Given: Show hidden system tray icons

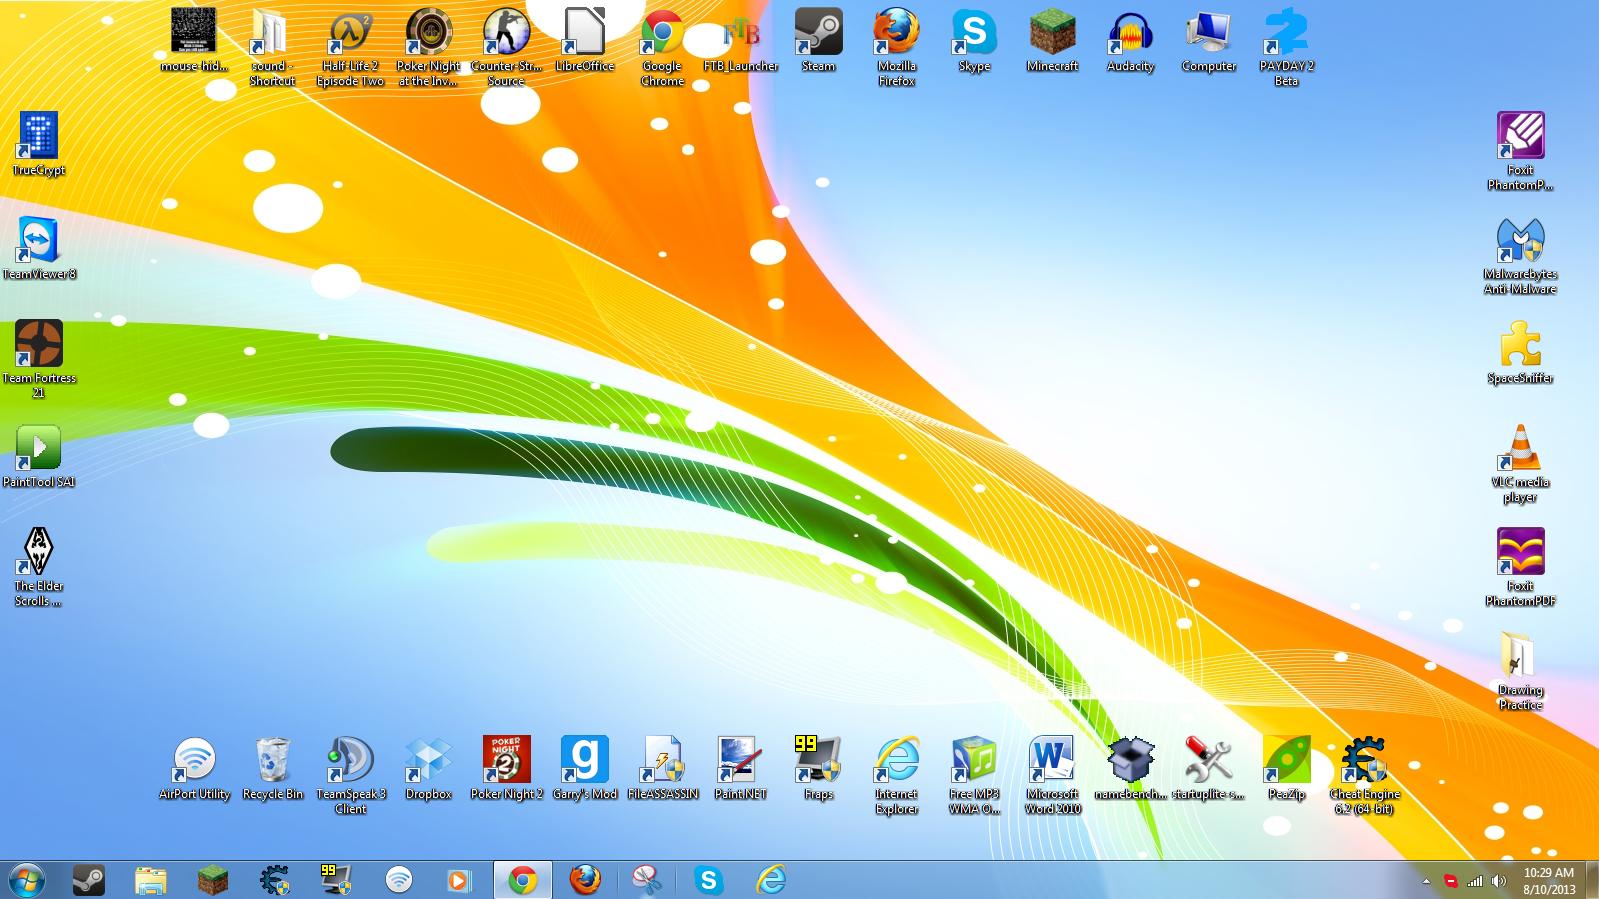Looking at the screenshot, I should click(x=1427, y=881).
